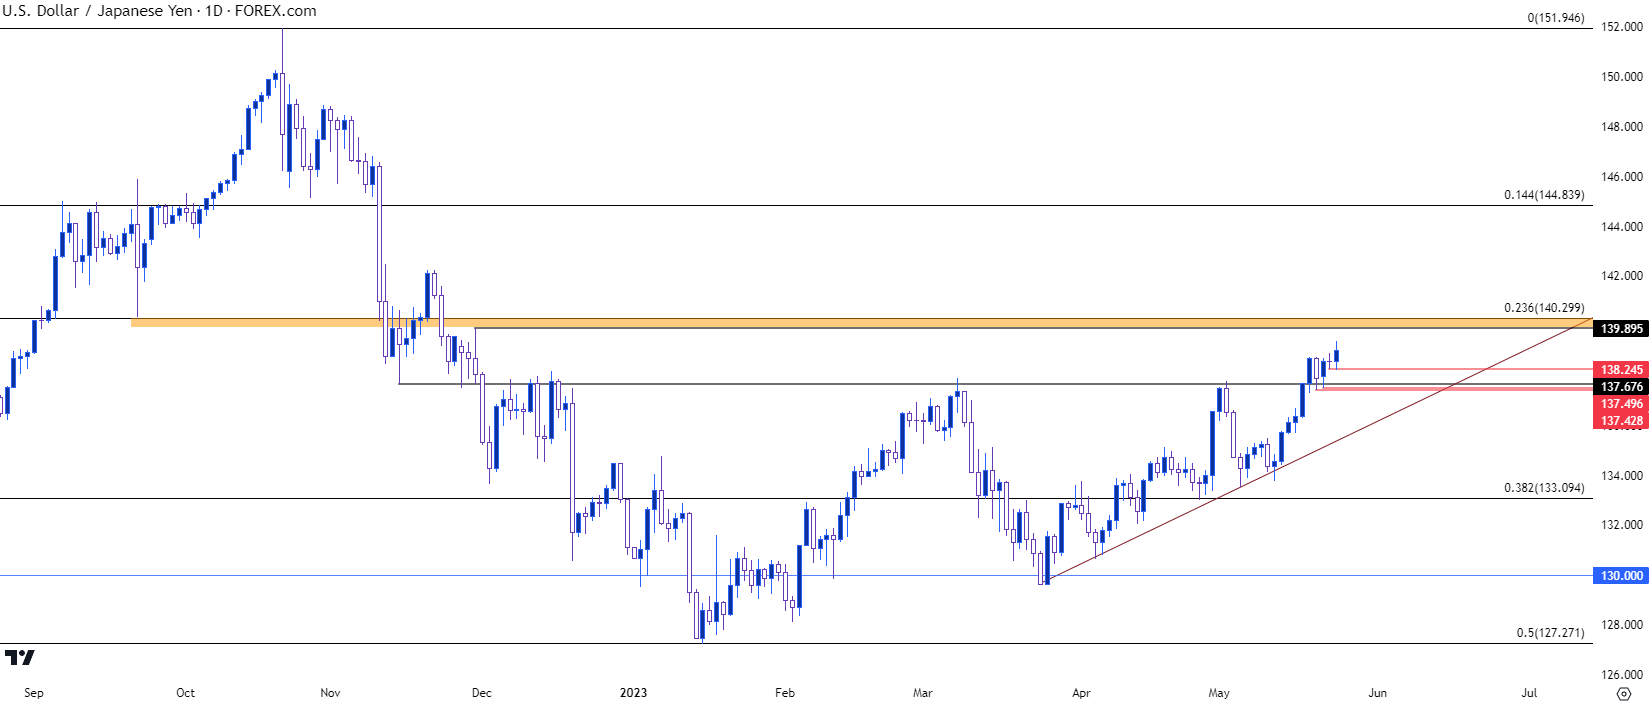Viewport: 1649px width, 704px height.
Task: Click the black 137.676 price label
Action: [1621, 387]
